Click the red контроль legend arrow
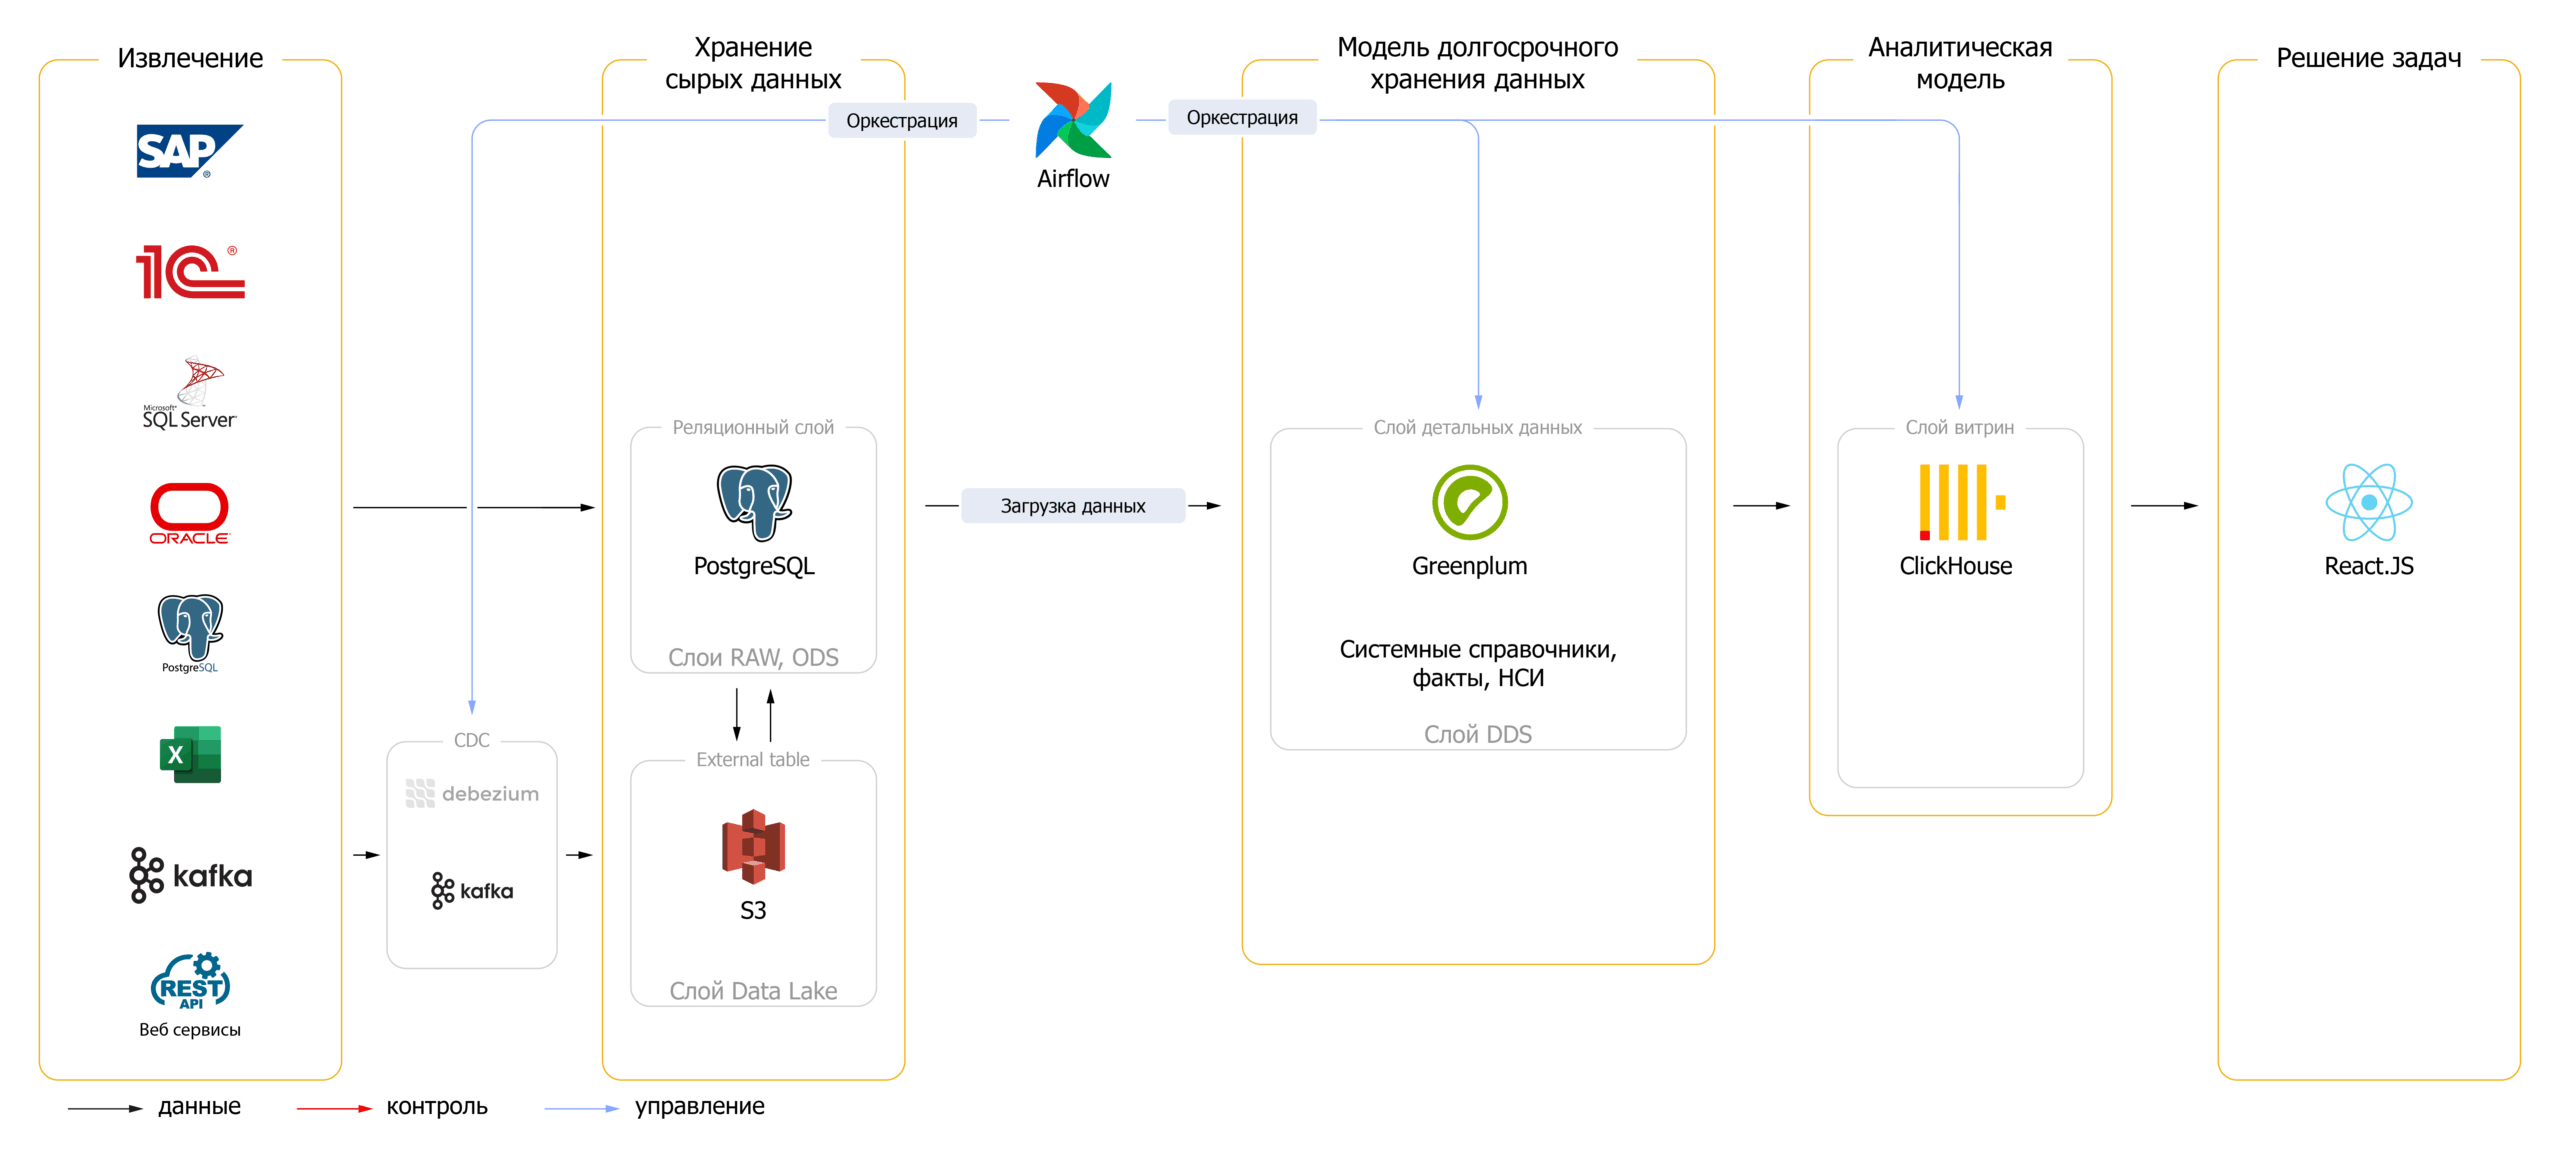This screenshot has width=2560, height=1153. pos(333,1108)
